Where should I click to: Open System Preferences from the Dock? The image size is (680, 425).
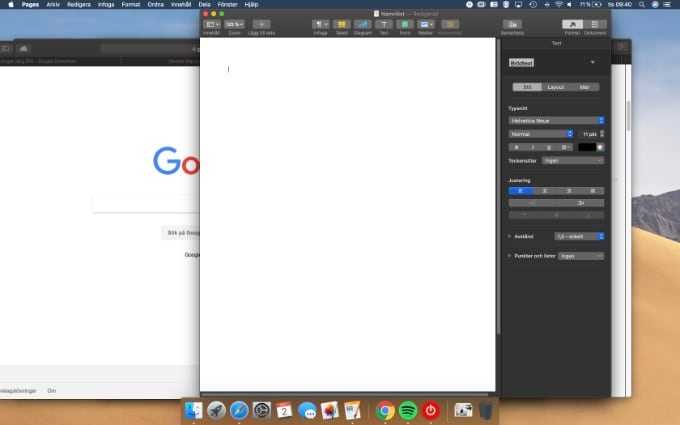coord(262,410)
